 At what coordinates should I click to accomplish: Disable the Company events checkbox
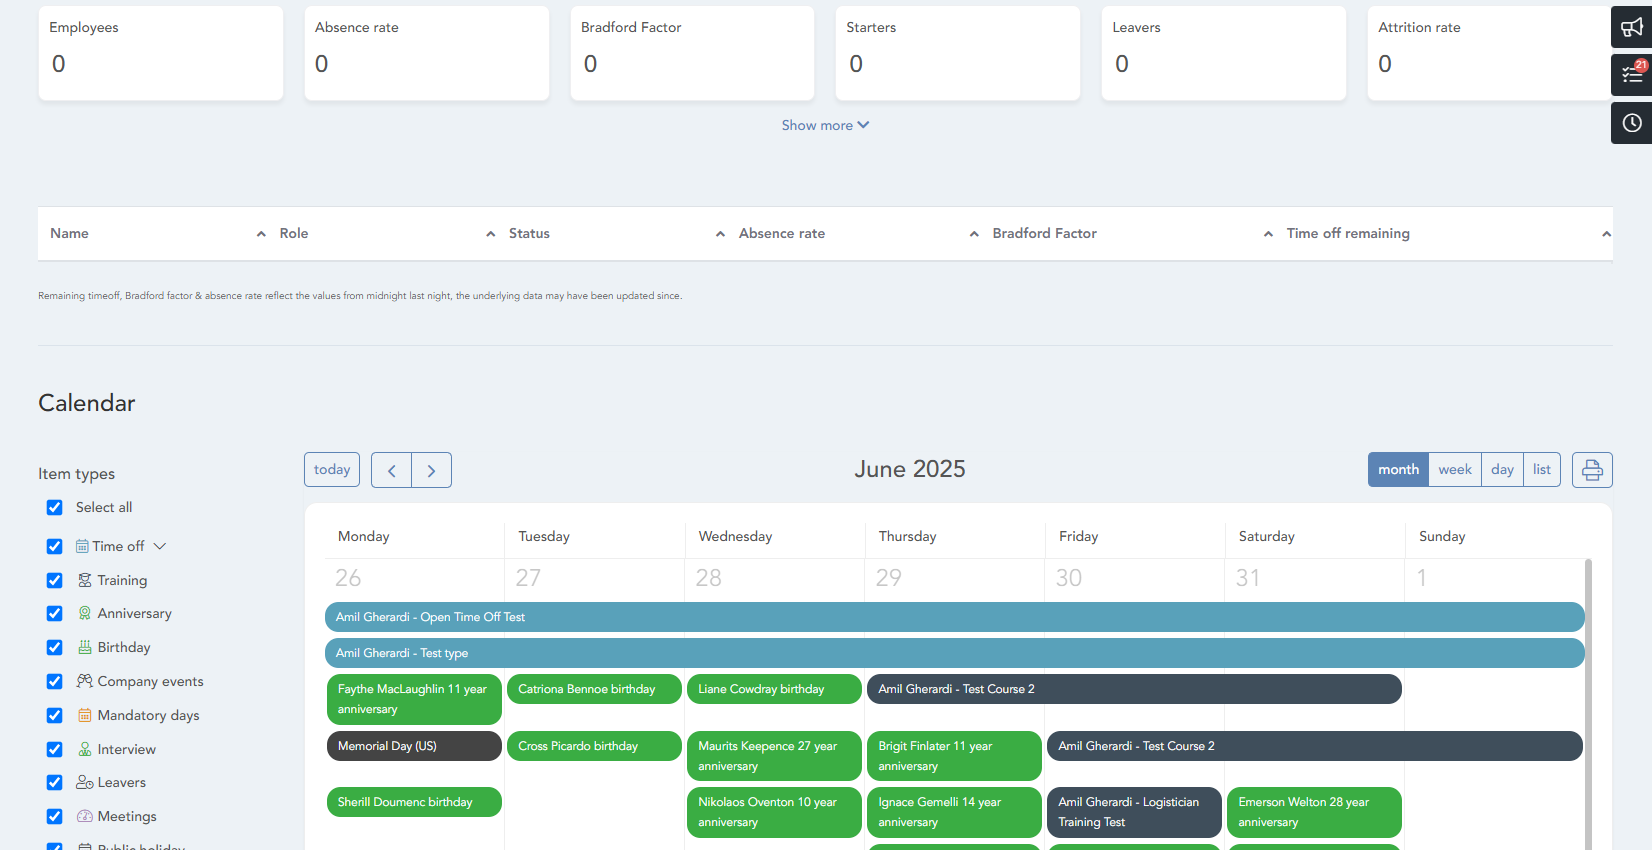pos(55,682)
